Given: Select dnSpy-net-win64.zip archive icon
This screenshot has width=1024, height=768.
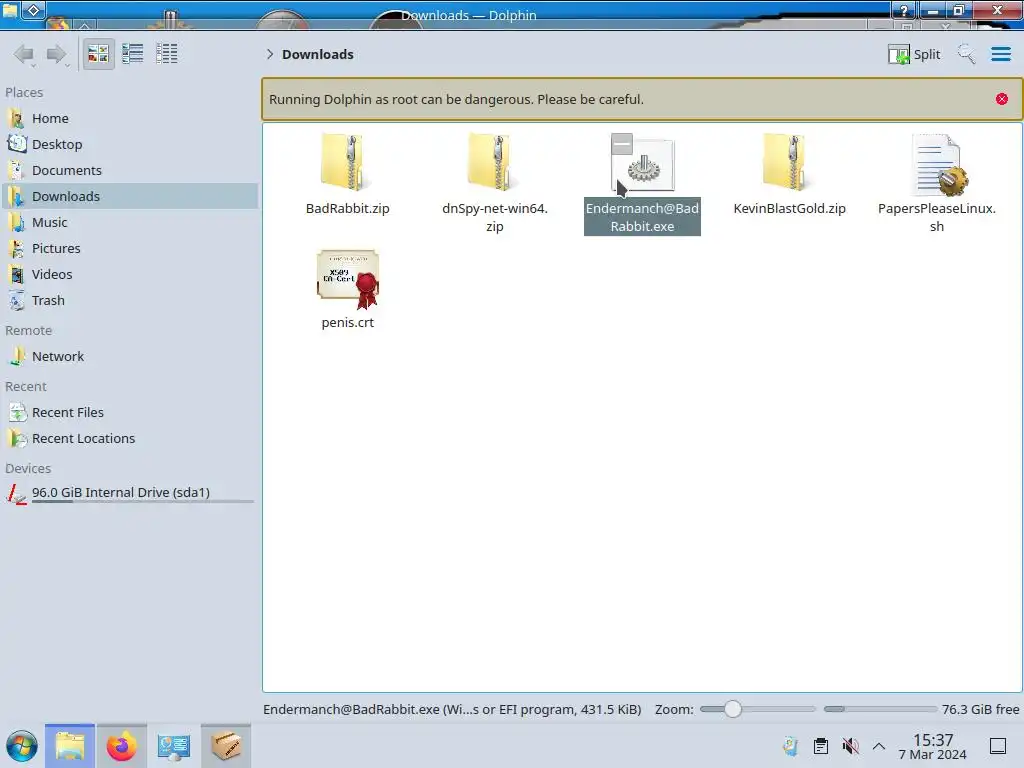Looking at the screenshot, I should point(493,162).
